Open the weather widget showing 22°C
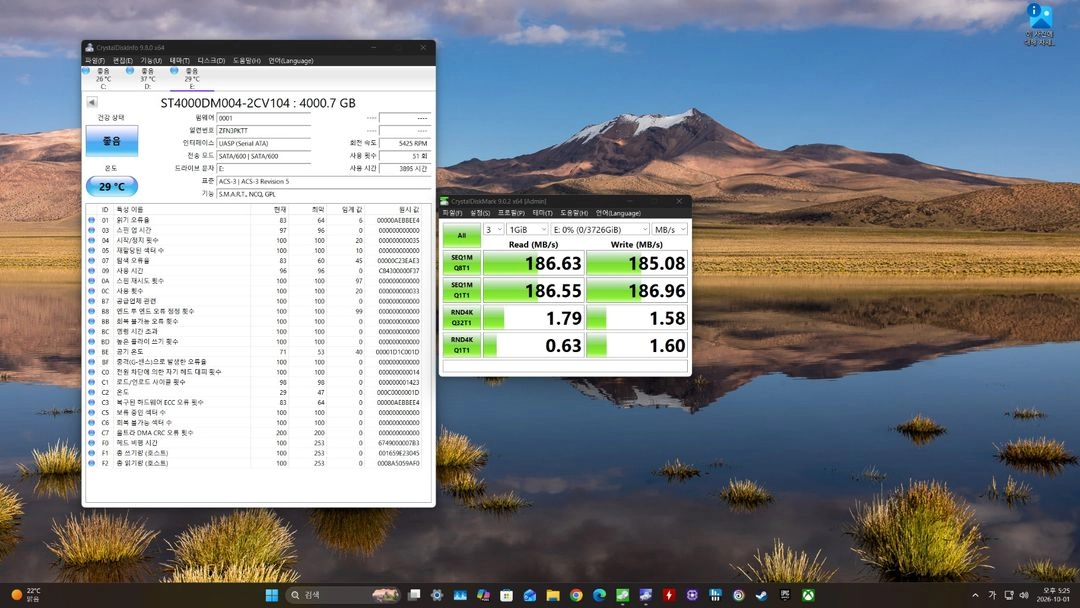The image size is (1080, 608). [26, 595]
